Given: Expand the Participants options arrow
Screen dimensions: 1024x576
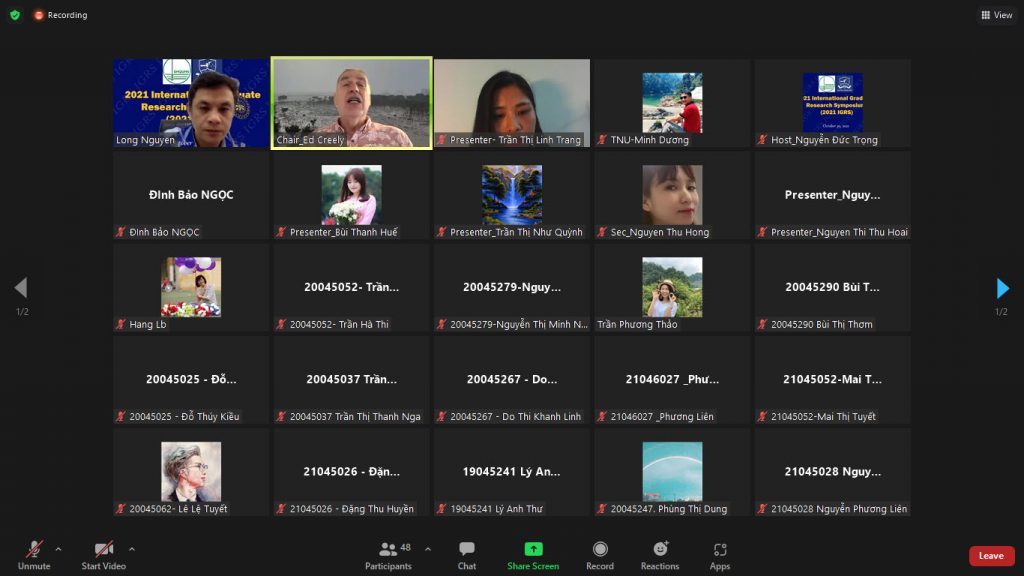Looking at the screenshot, I should click(428, 549).
